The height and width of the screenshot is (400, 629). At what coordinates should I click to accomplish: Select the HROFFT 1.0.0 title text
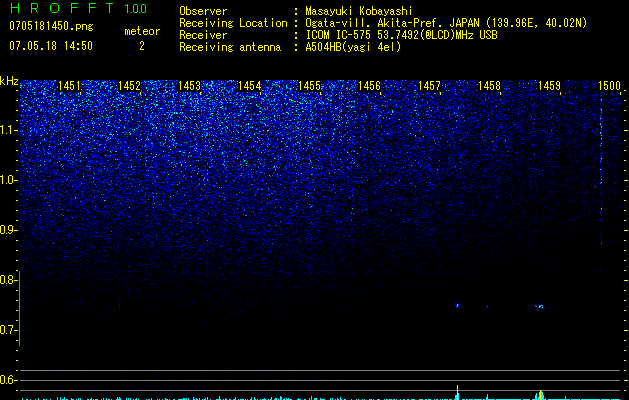coord(78,8)
